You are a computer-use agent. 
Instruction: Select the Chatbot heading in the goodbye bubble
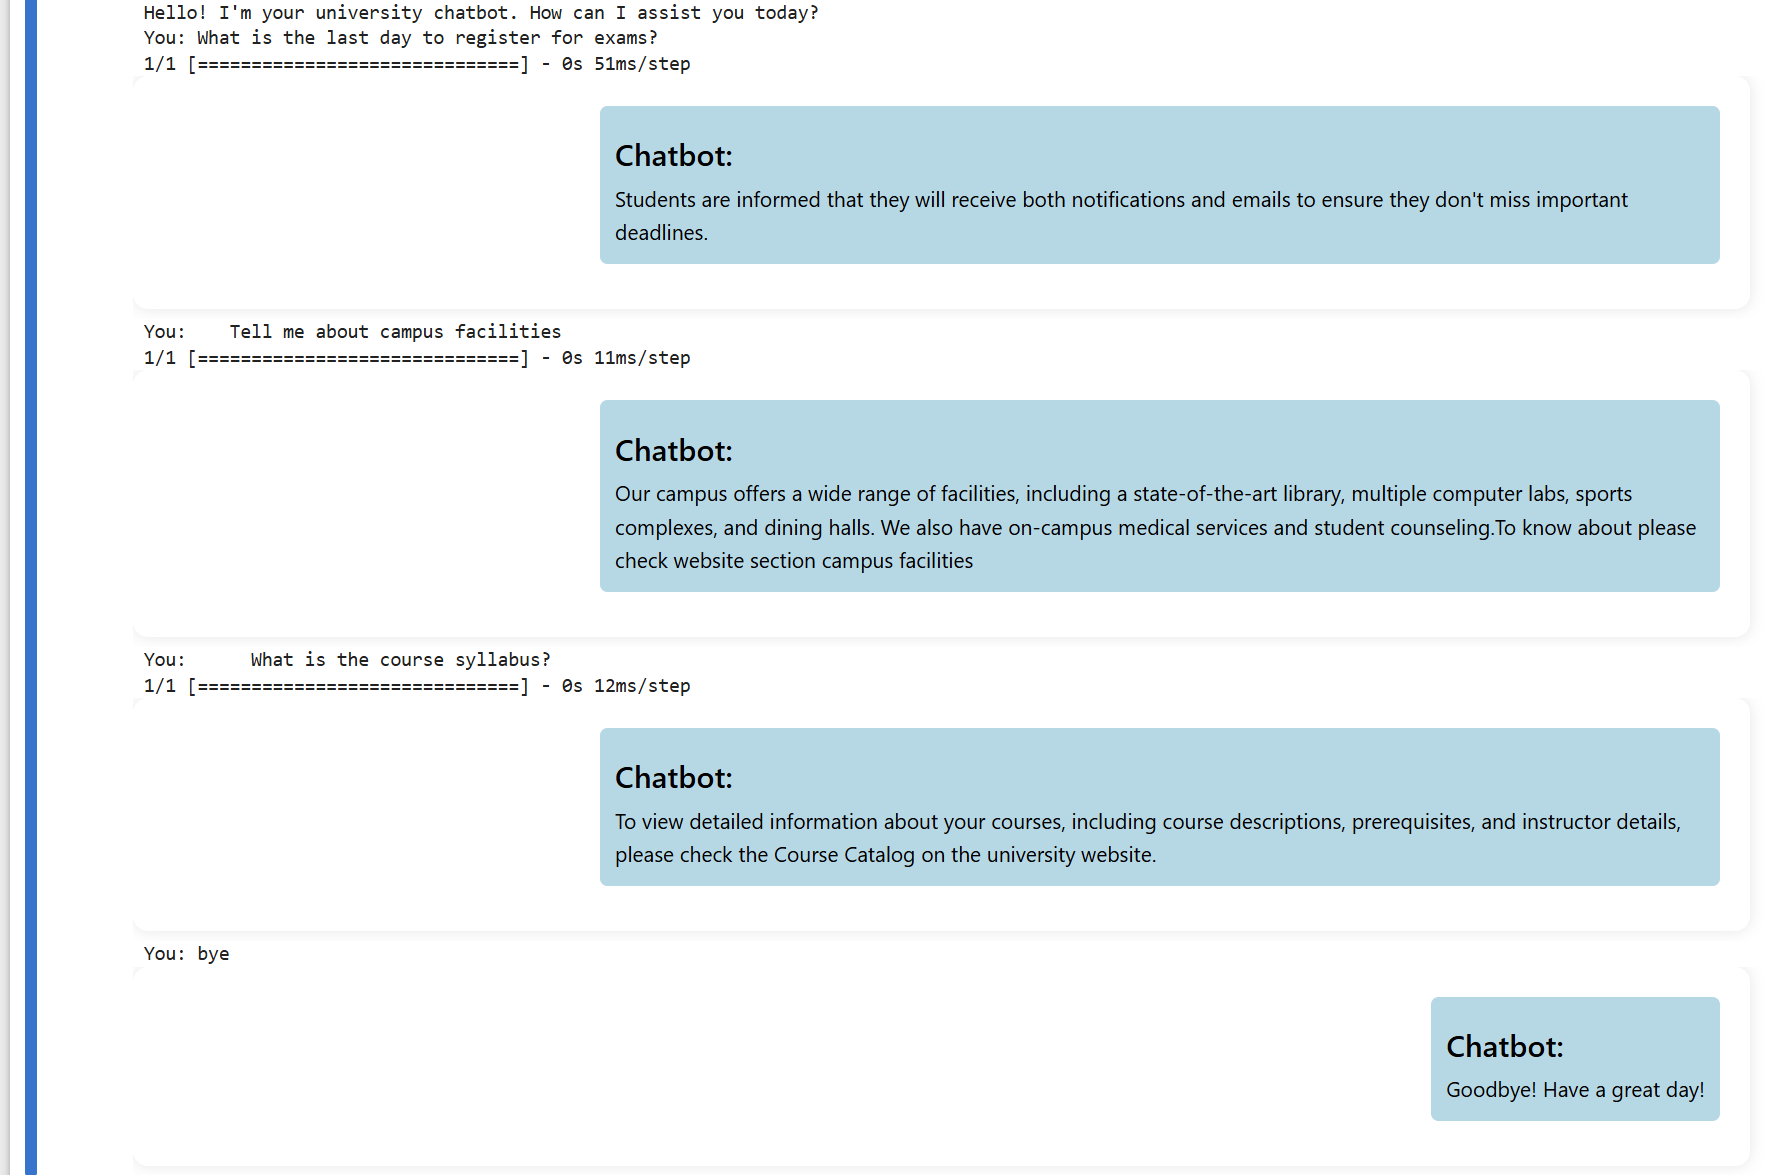click(x=1504, y=1047)
